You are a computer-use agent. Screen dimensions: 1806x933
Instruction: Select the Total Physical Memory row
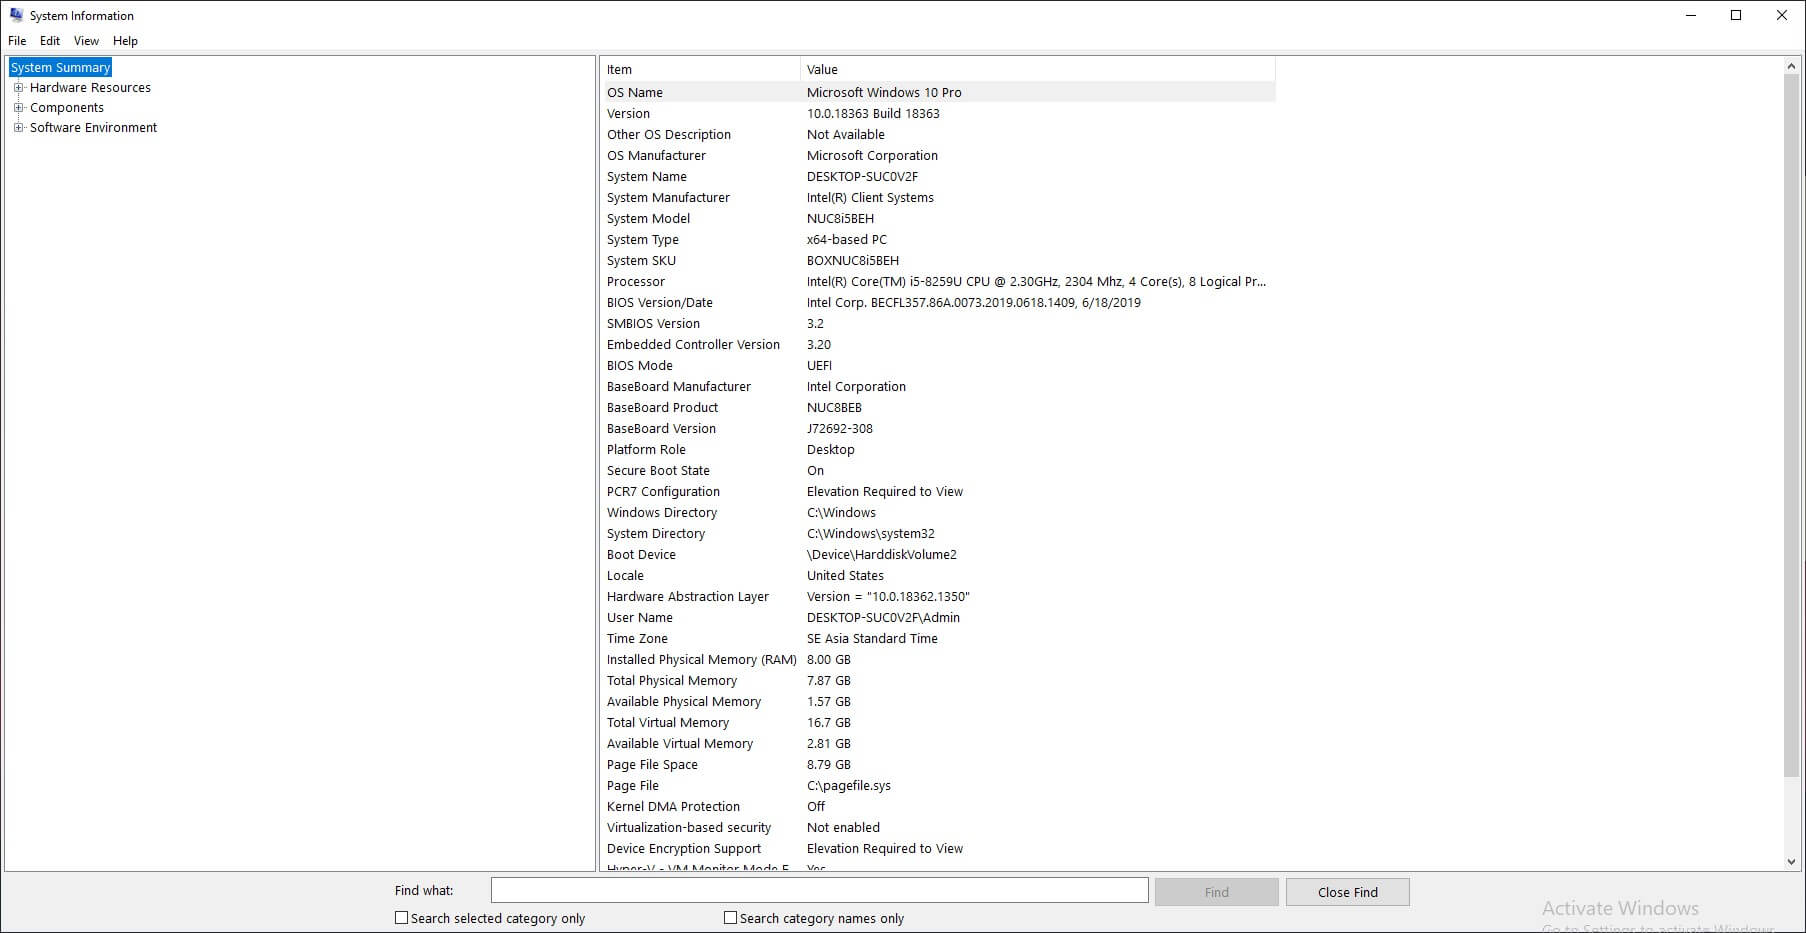click(938, 680)
